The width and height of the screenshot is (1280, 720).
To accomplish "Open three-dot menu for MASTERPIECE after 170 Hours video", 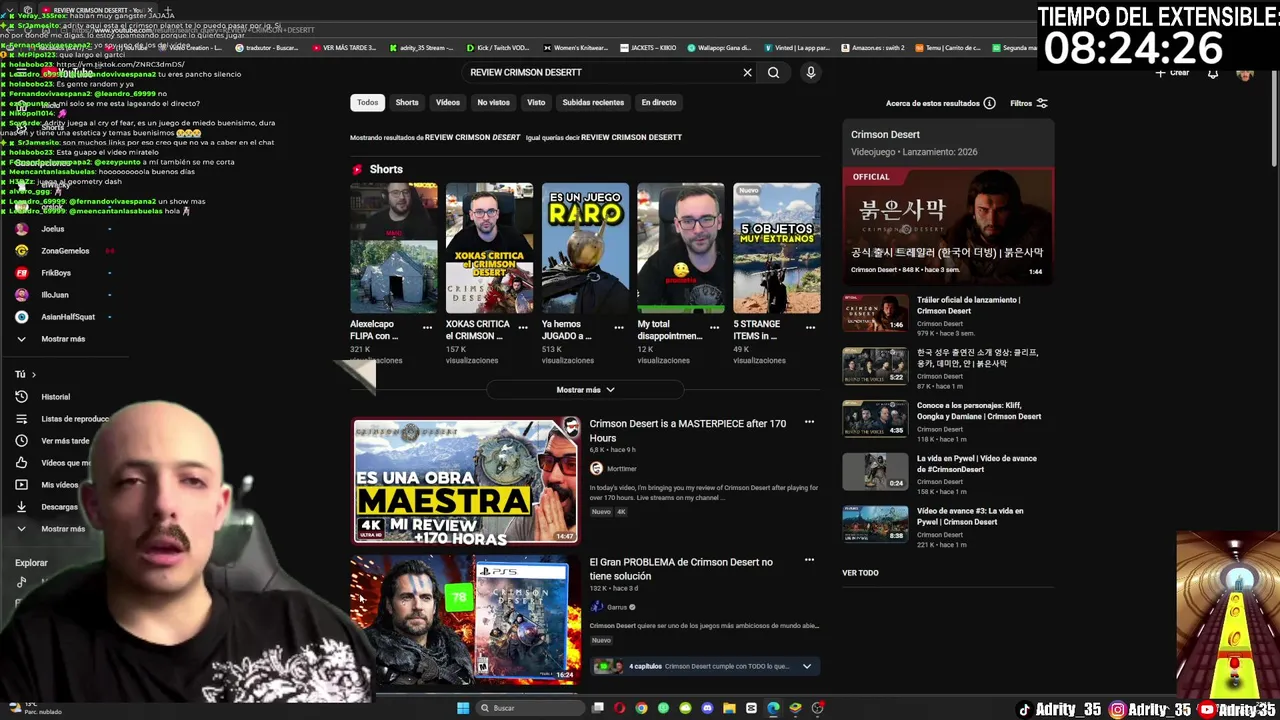I will tap(809, 422).
